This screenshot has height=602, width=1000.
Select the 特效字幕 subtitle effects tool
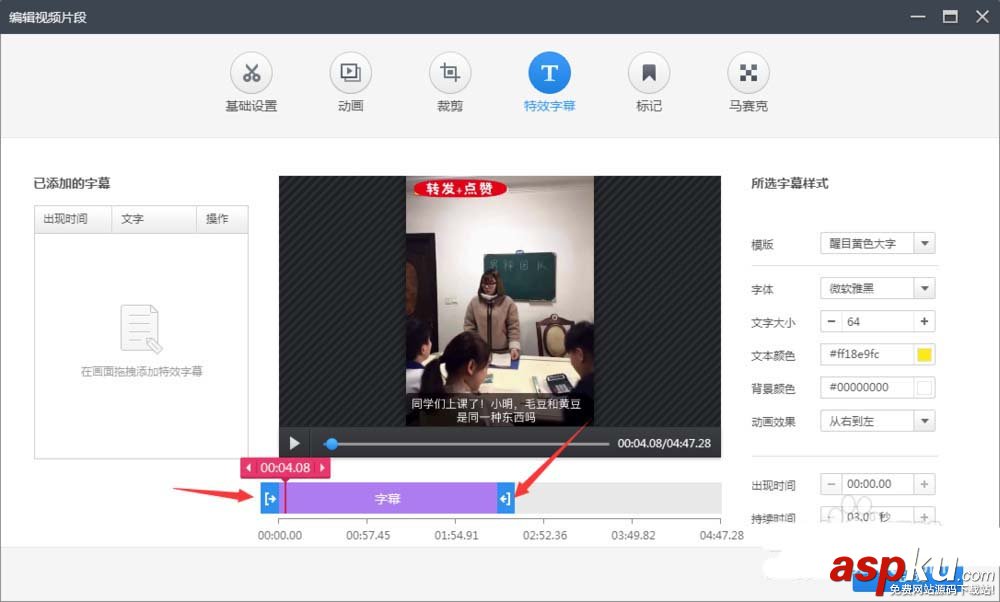pos(548,82)
